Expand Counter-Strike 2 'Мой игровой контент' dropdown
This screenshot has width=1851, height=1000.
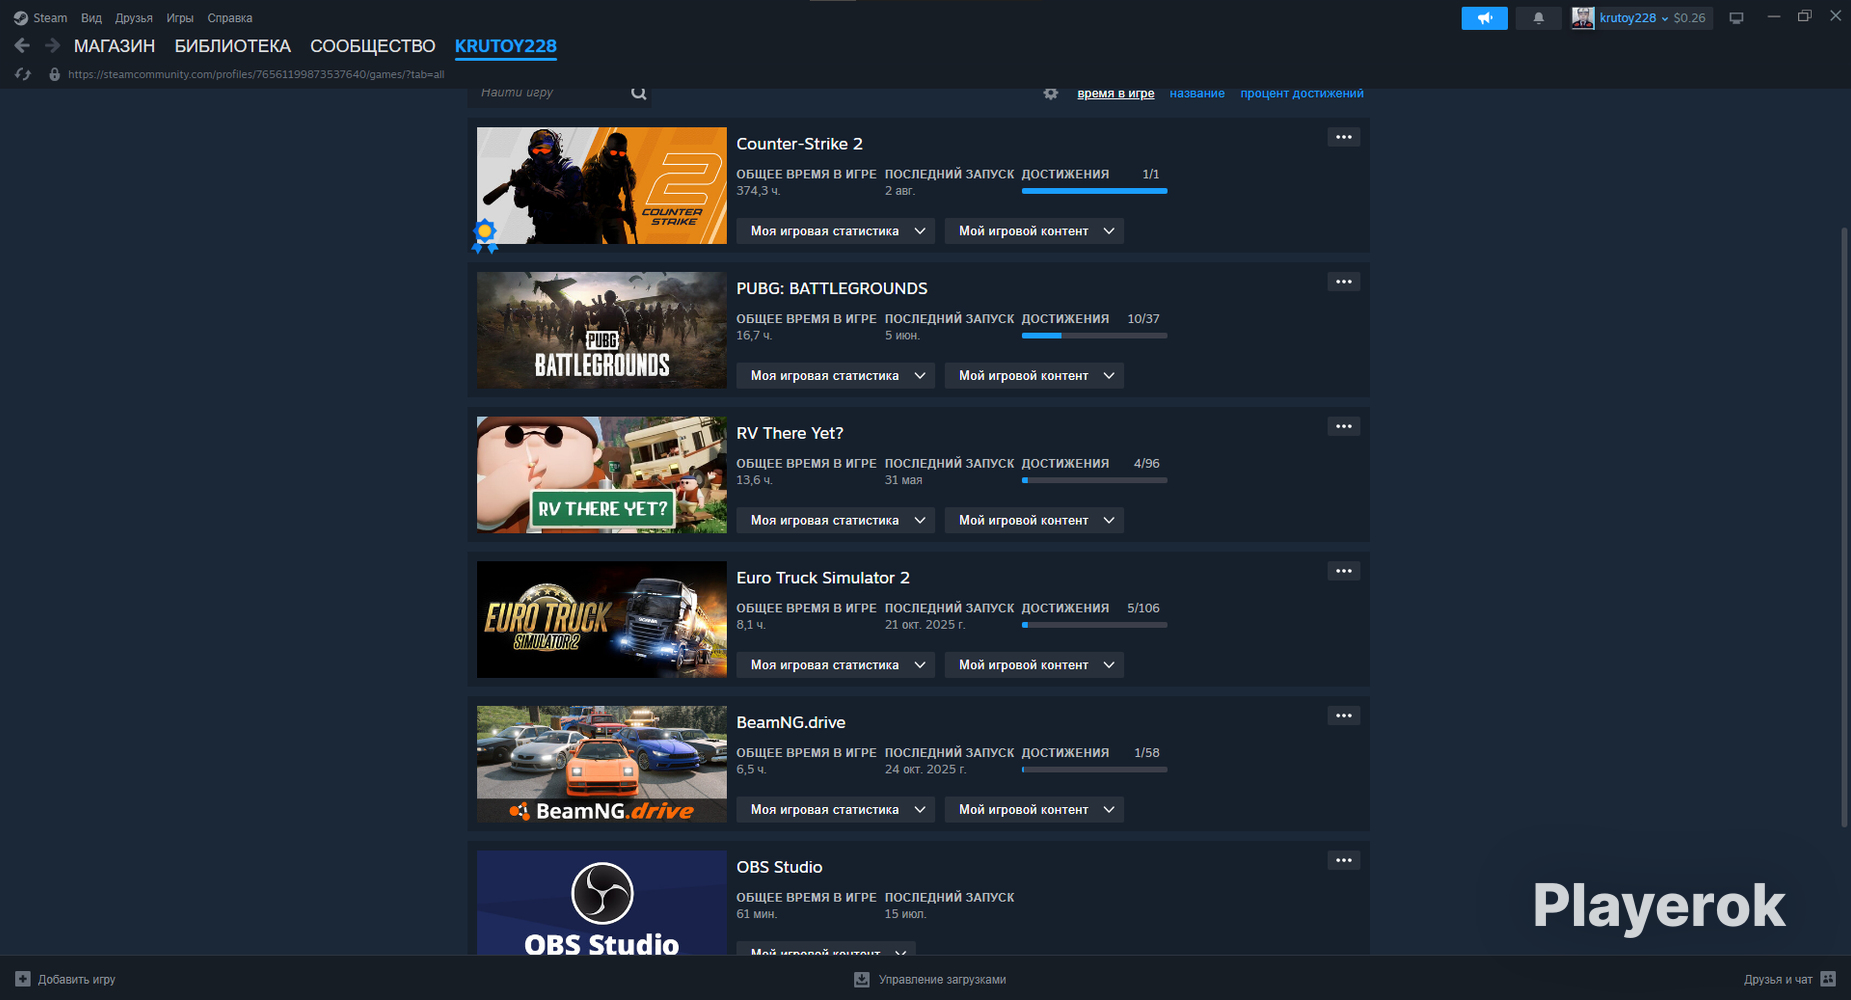(x=1034, y=231)
